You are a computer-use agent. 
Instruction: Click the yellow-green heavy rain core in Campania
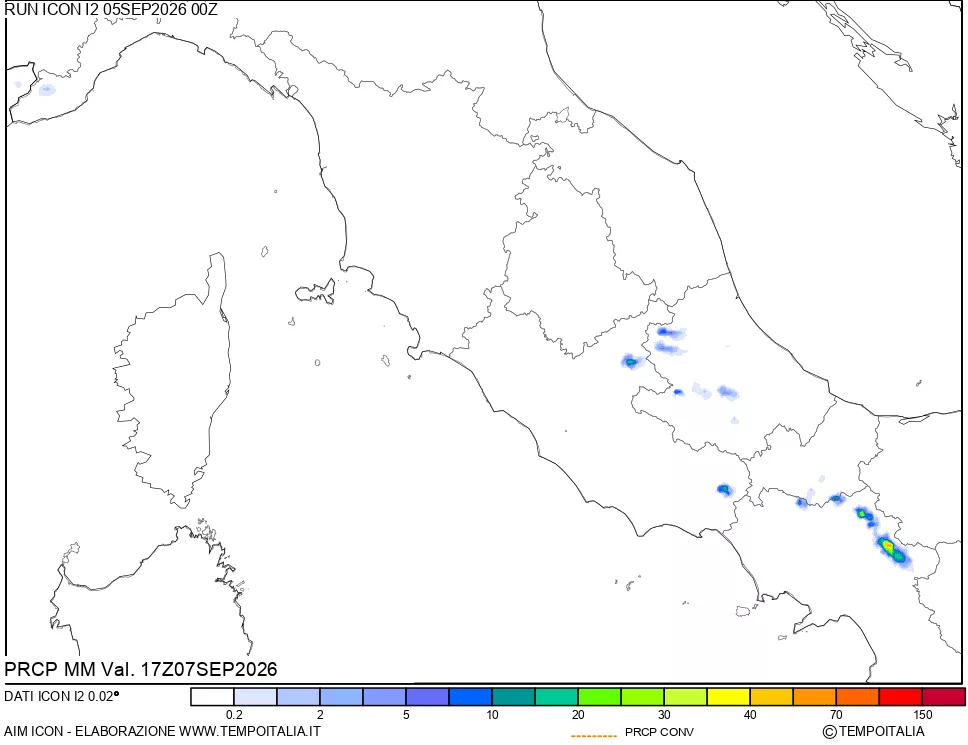pyautogui.click(x=888, y=546)
